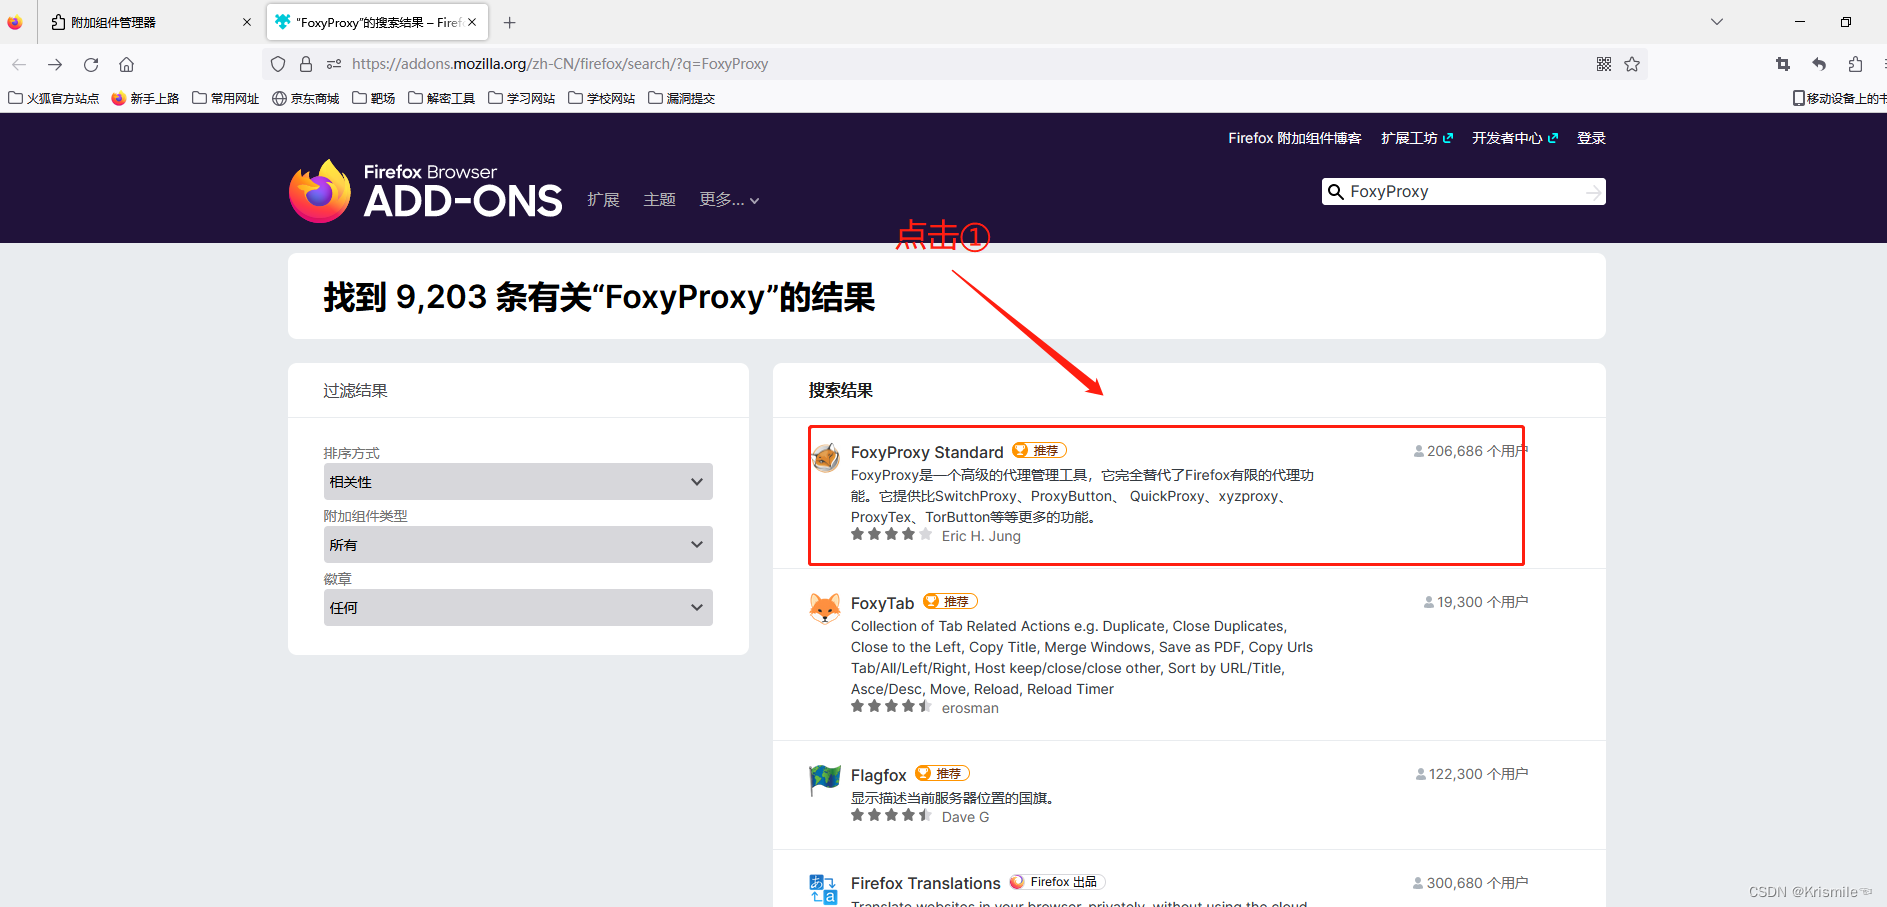The height and width of the screenshot is (907, 1887).
Task: Click the Flagfox flag icon
Action: pos(825,780)
